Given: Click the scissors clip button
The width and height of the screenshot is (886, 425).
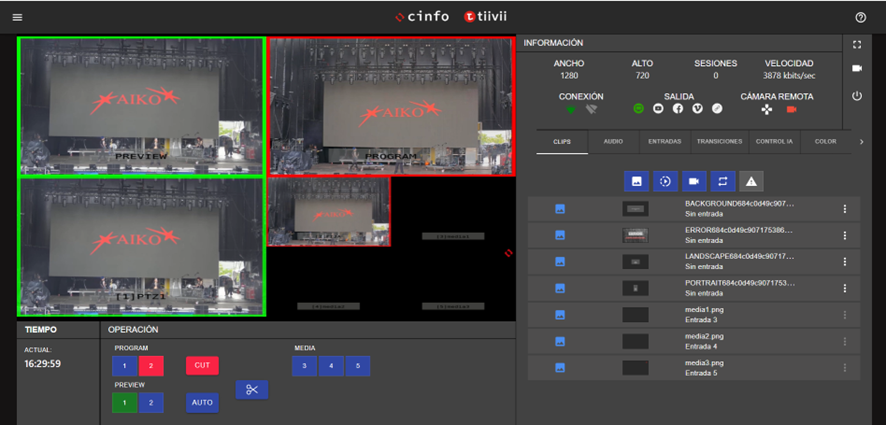Looking at the screenshot, I should coord(251,389).
